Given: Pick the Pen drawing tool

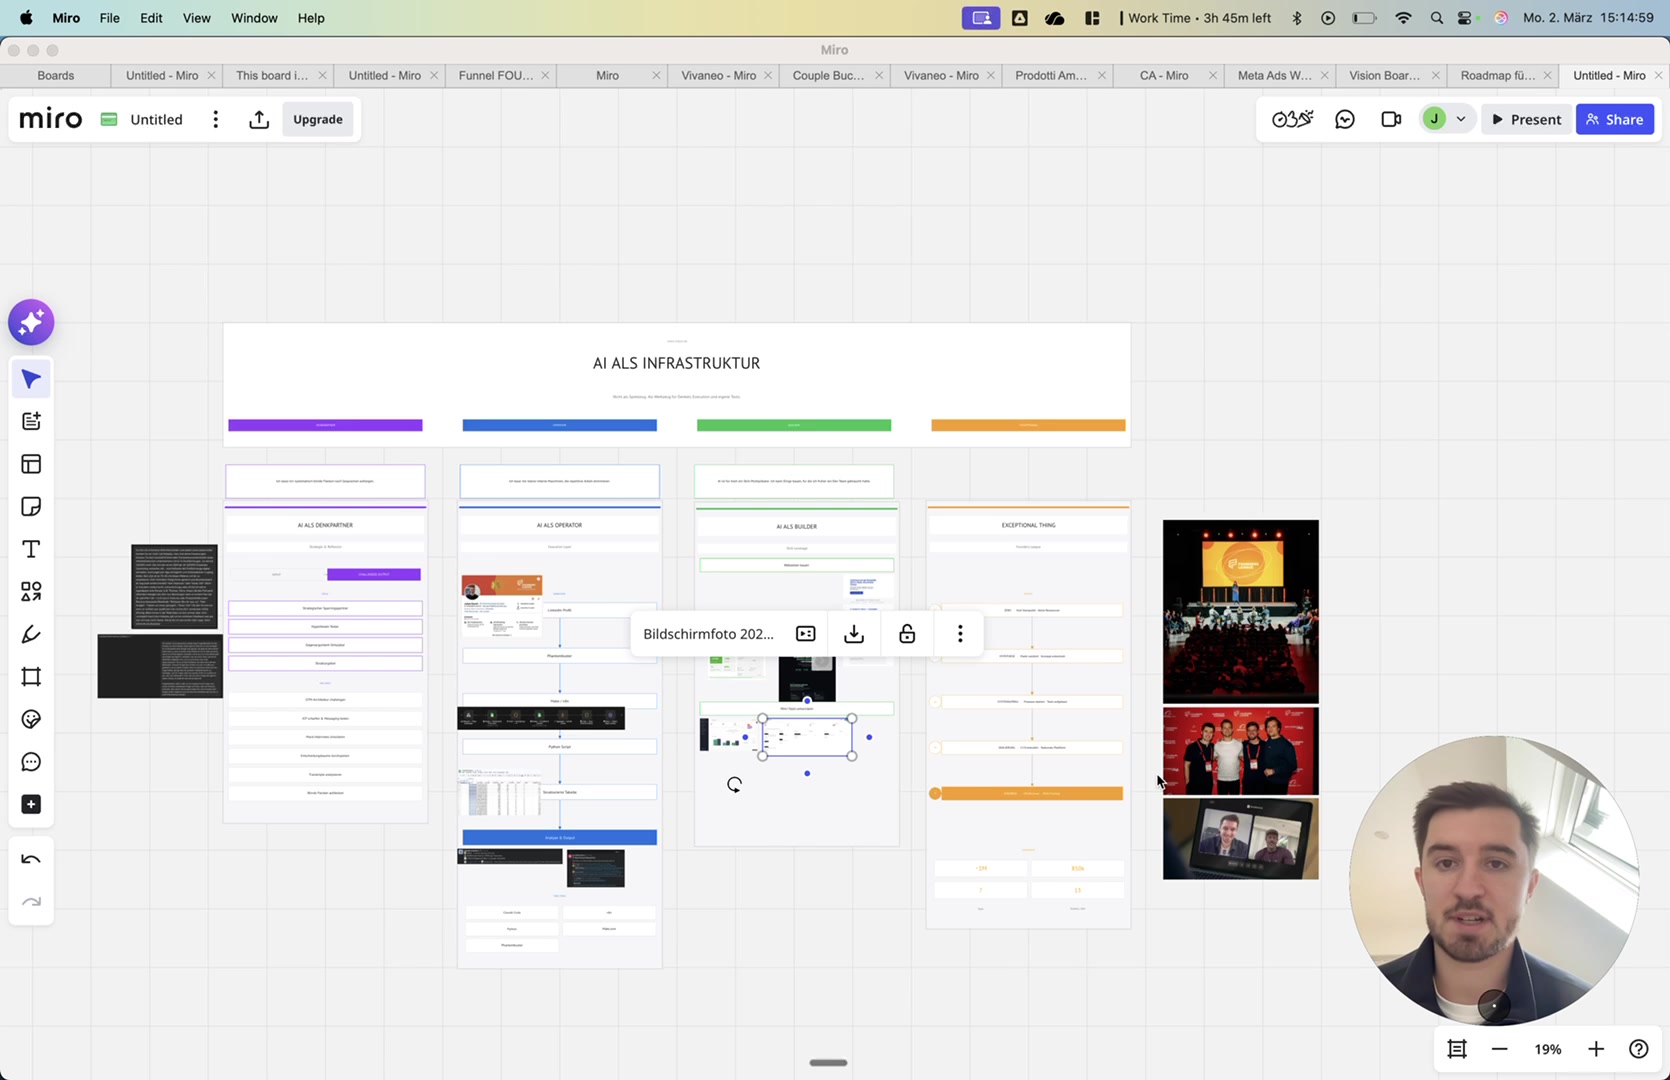Looking at the screenshot, I should pyautogui.click(x=31, y=635).
